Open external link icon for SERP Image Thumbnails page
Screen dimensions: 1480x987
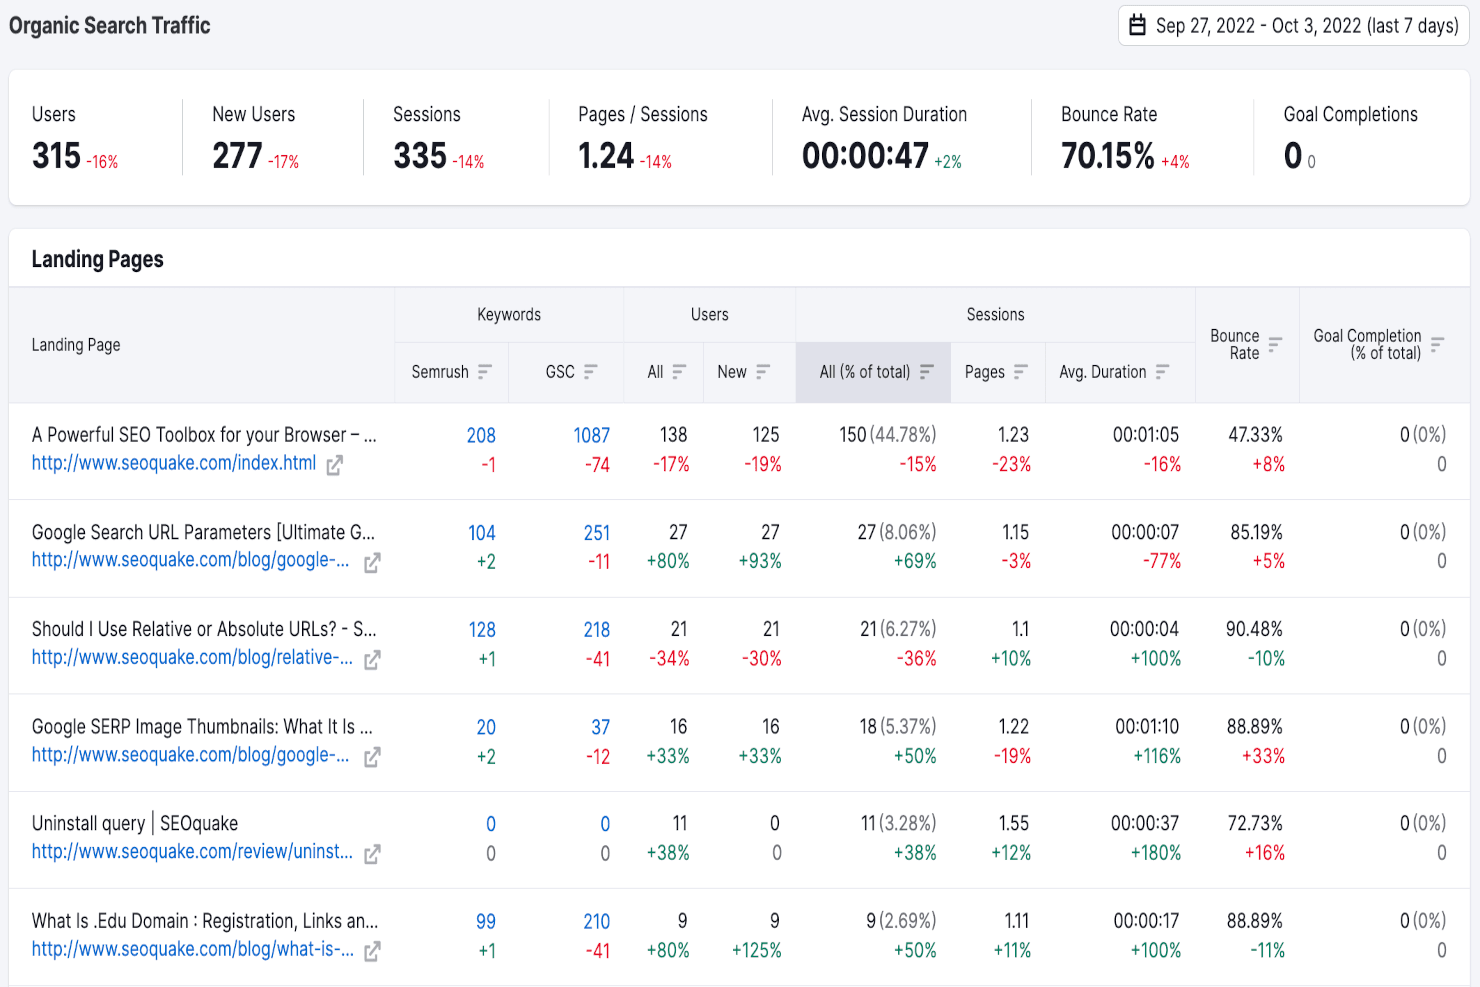tap(372, 757)
